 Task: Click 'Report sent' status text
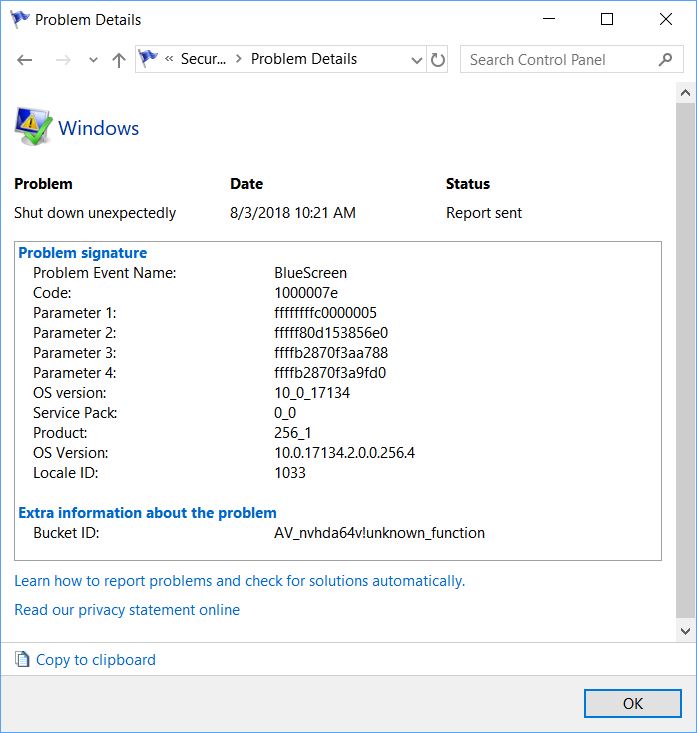(484, 213)
